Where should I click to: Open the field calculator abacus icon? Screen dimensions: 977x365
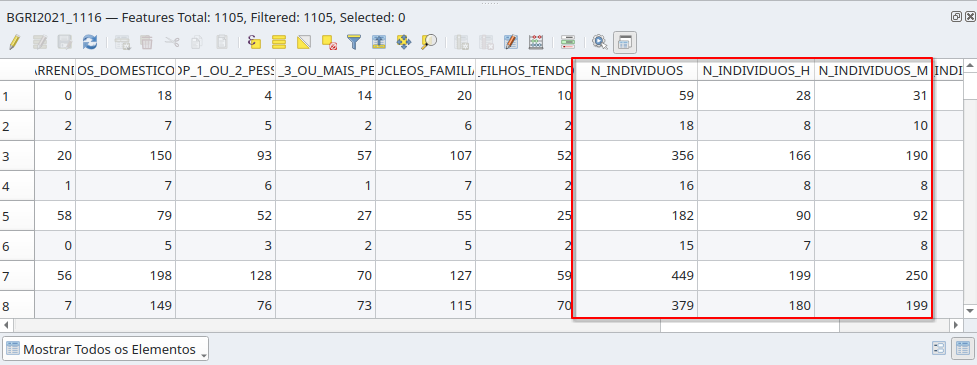click(536, 42)
